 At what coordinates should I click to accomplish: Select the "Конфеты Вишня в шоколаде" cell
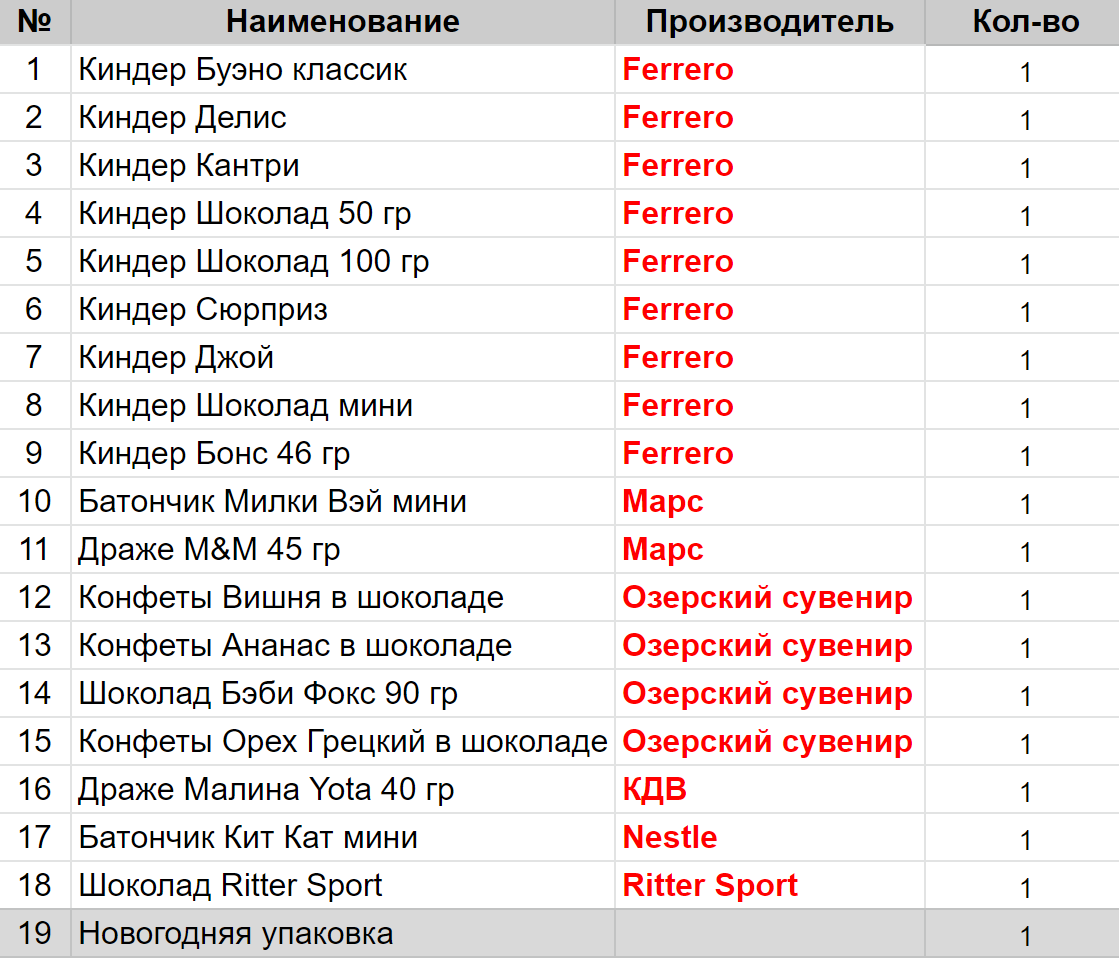[291, 598]
